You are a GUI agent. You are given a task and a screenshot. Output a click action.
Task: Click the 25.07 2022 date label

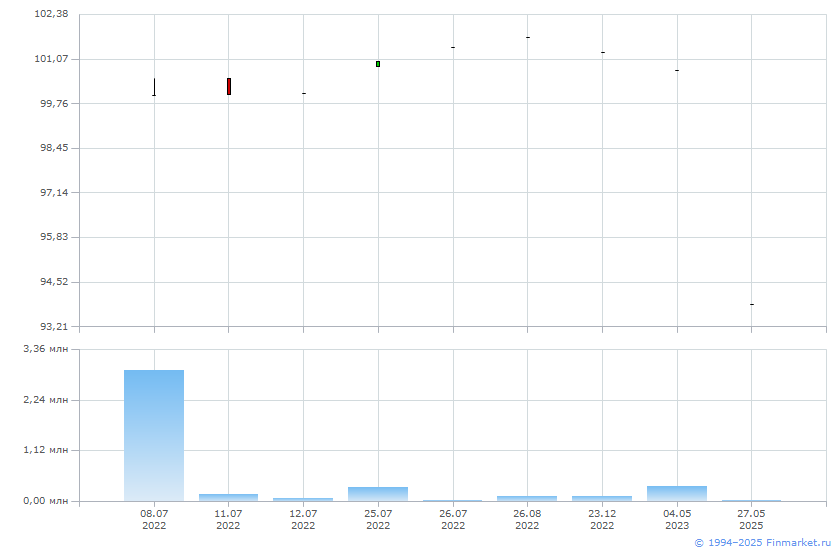click(x=378, y=519)
